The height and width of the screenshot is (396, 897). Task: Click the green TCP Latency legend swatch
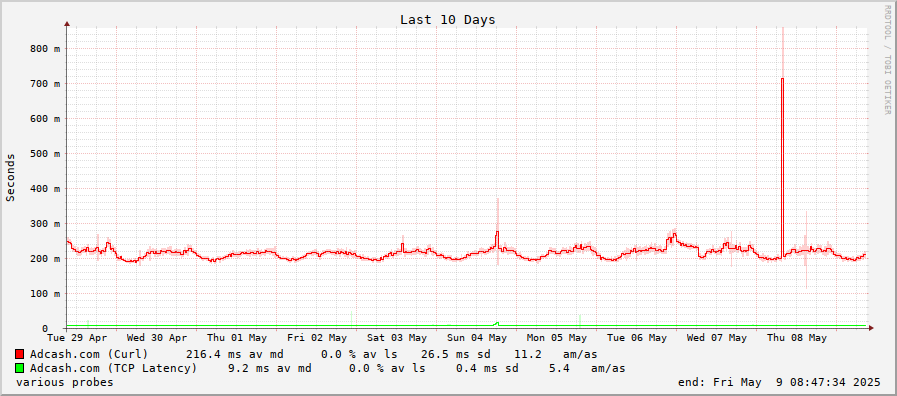click(x=19, y=368)
